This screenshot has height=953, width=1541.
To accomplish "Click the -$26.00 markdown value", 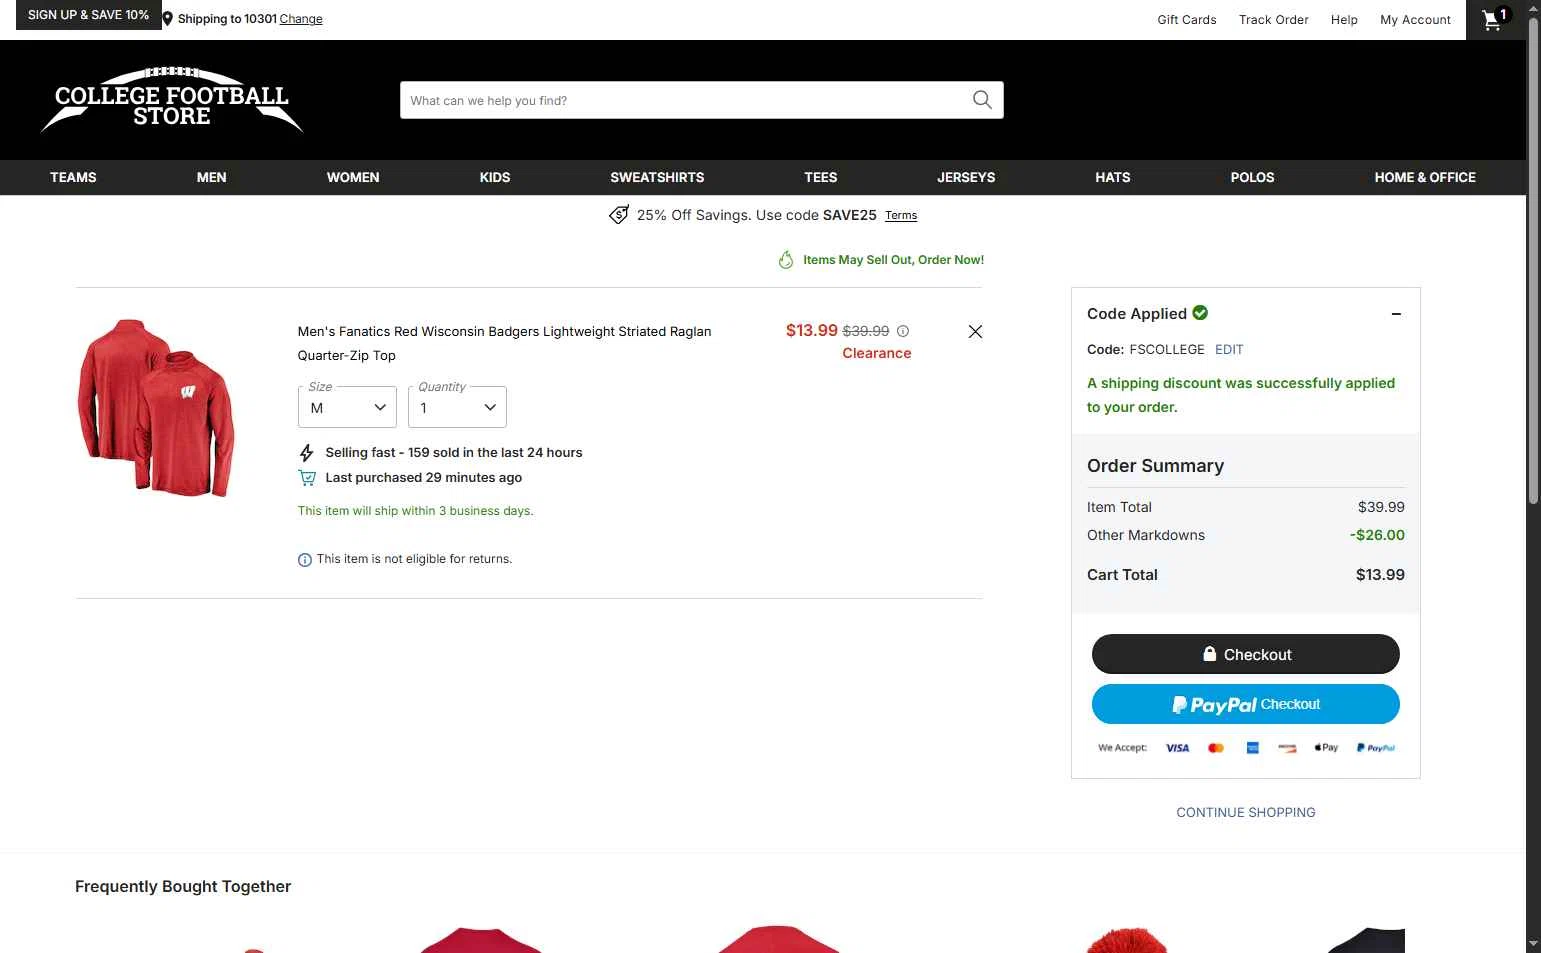I will [x=1377, y=535].
